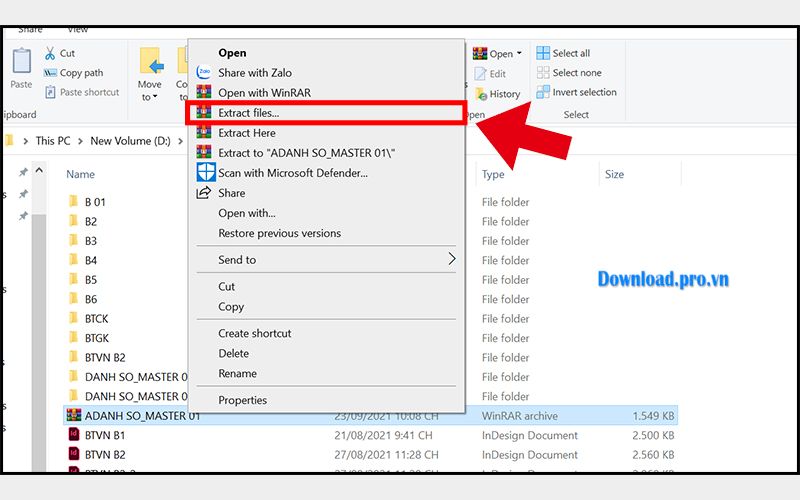The image size is (800, 500).
Task: Click the History icon in ribbon
Action: [481, 94]
